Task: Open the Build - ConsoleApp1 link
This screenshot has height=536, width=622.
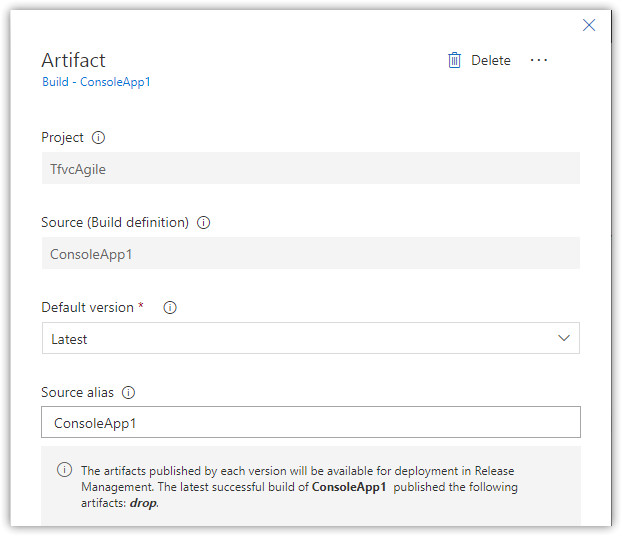Action: (x=96, y=82)
